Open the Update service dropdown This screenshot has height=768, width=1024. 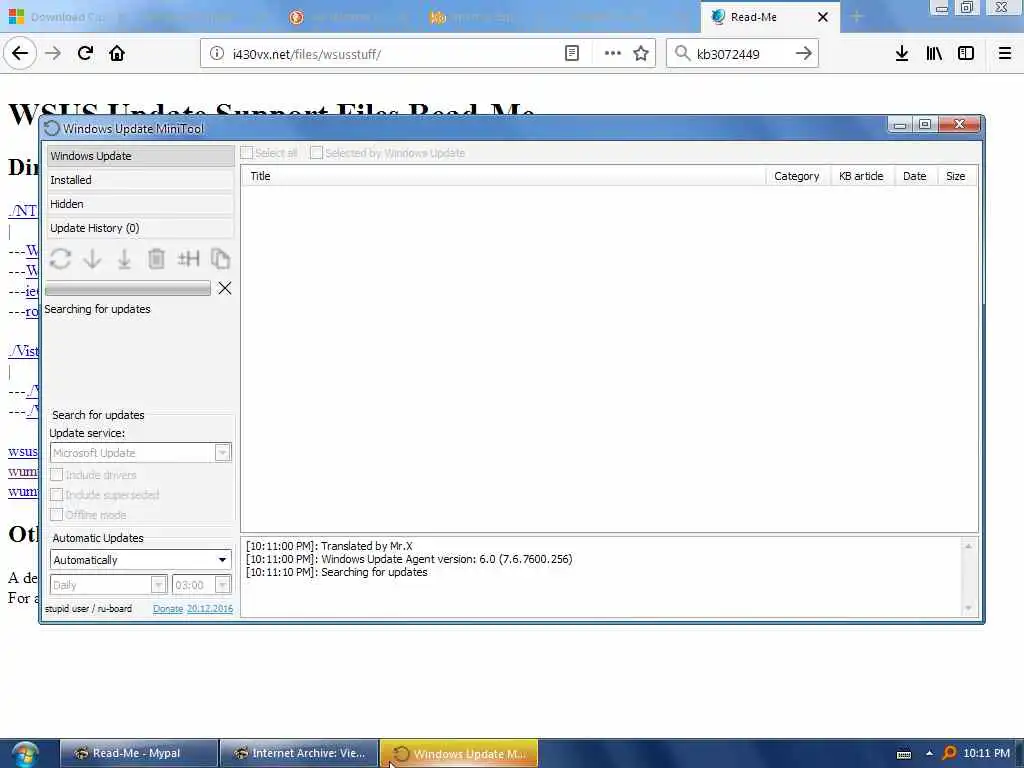click(140, 453)
